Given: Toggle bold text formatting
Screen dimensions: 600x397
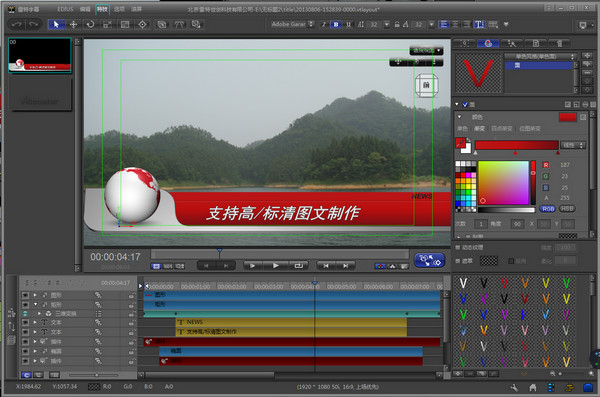Looking at the screenshot, I should pos(336,25).
